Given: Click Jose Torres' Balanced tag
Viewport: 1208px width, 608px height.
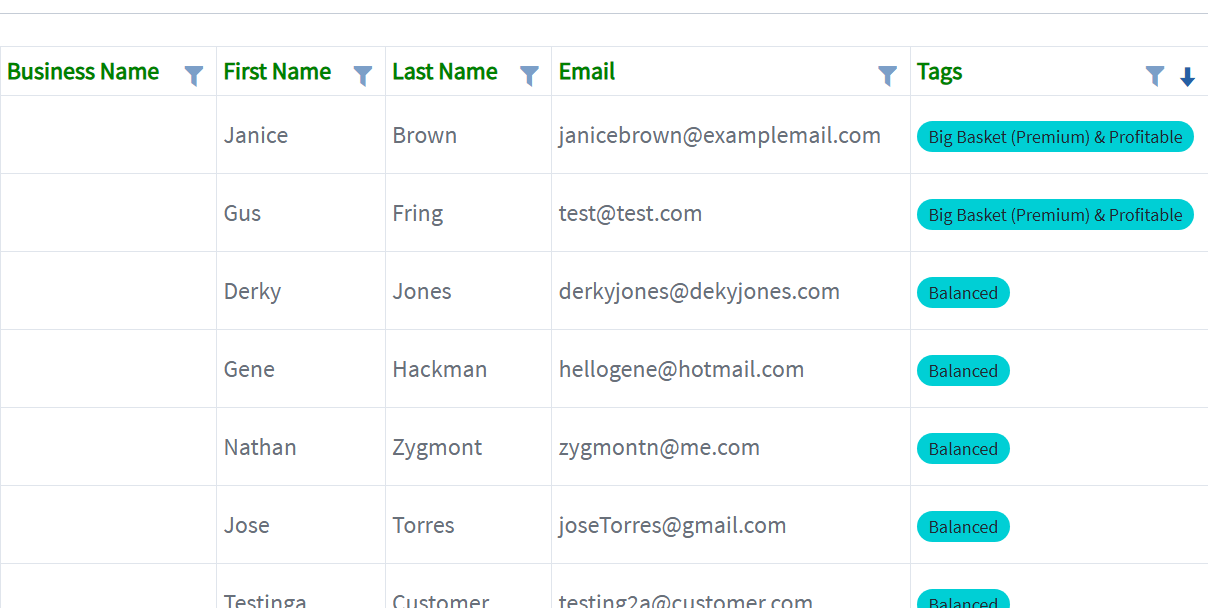Looking at the screenshot, I should [x=963, y=527].
